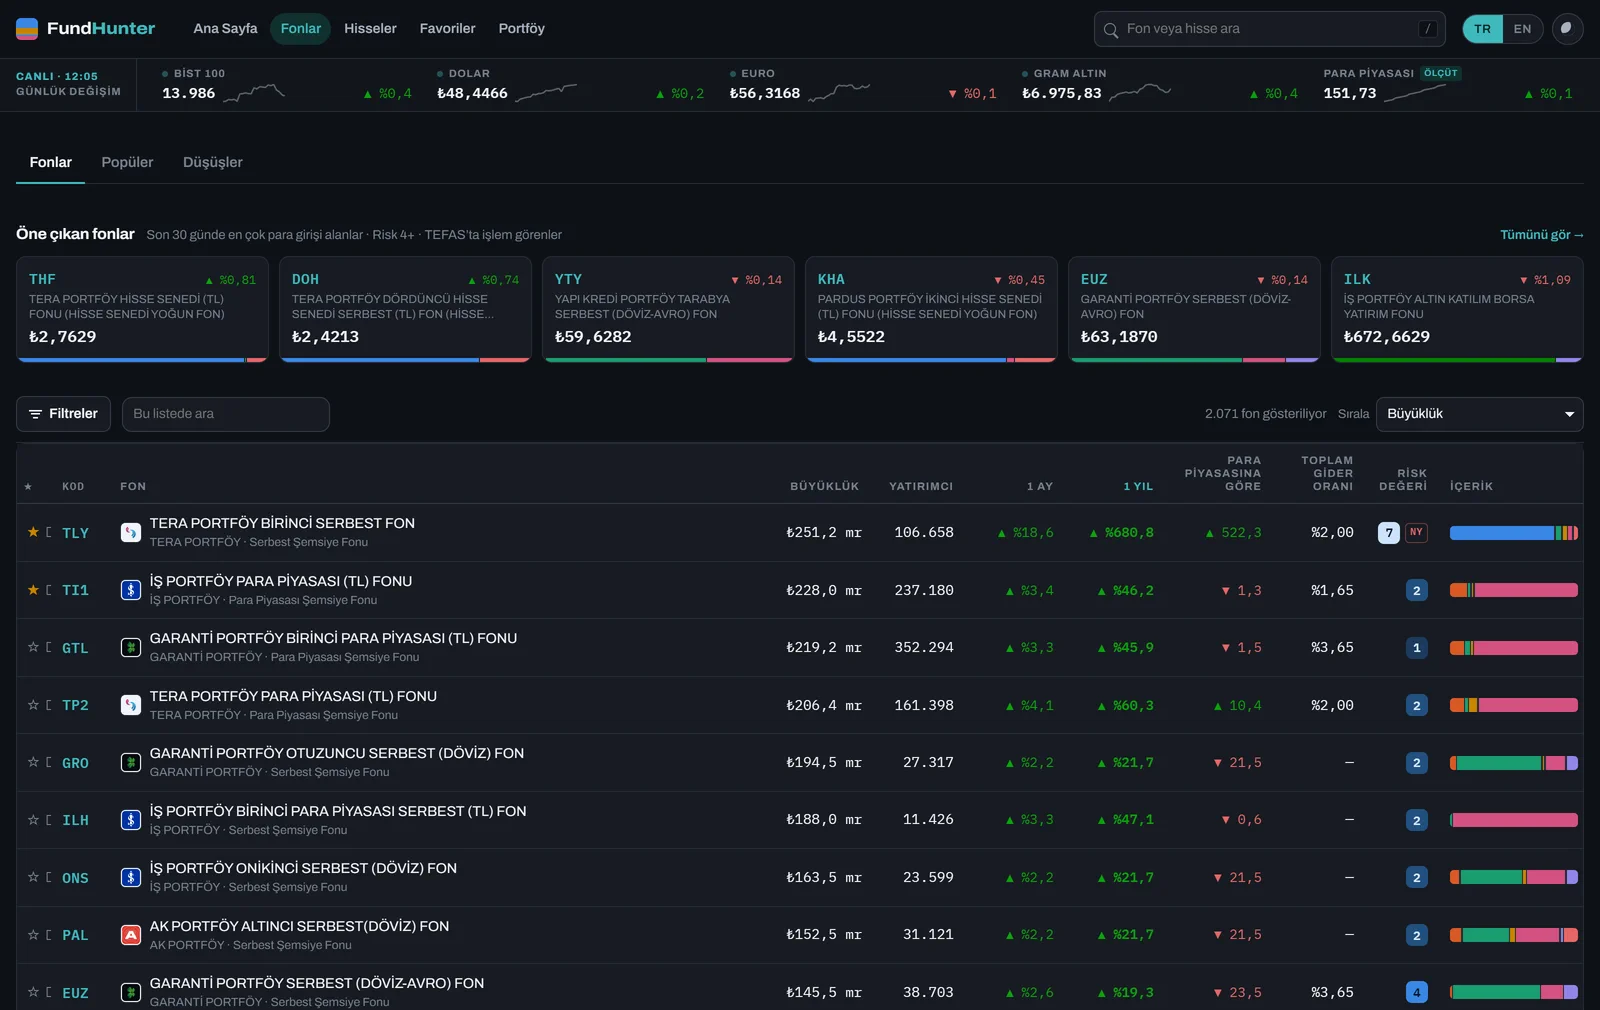1600x1010 pixels.
Task: Focus the 'Bu listede ara' list search field
Action: pos(226,414)
